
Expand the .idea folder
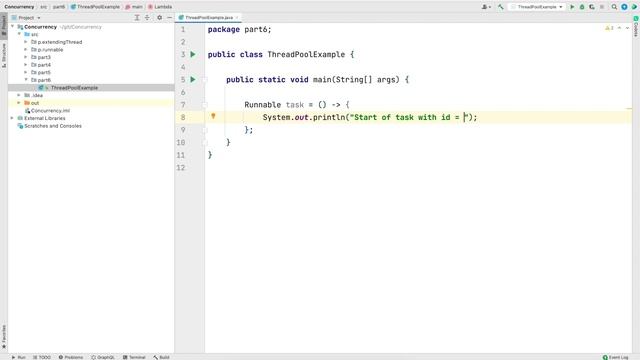[x=19, y=95]
